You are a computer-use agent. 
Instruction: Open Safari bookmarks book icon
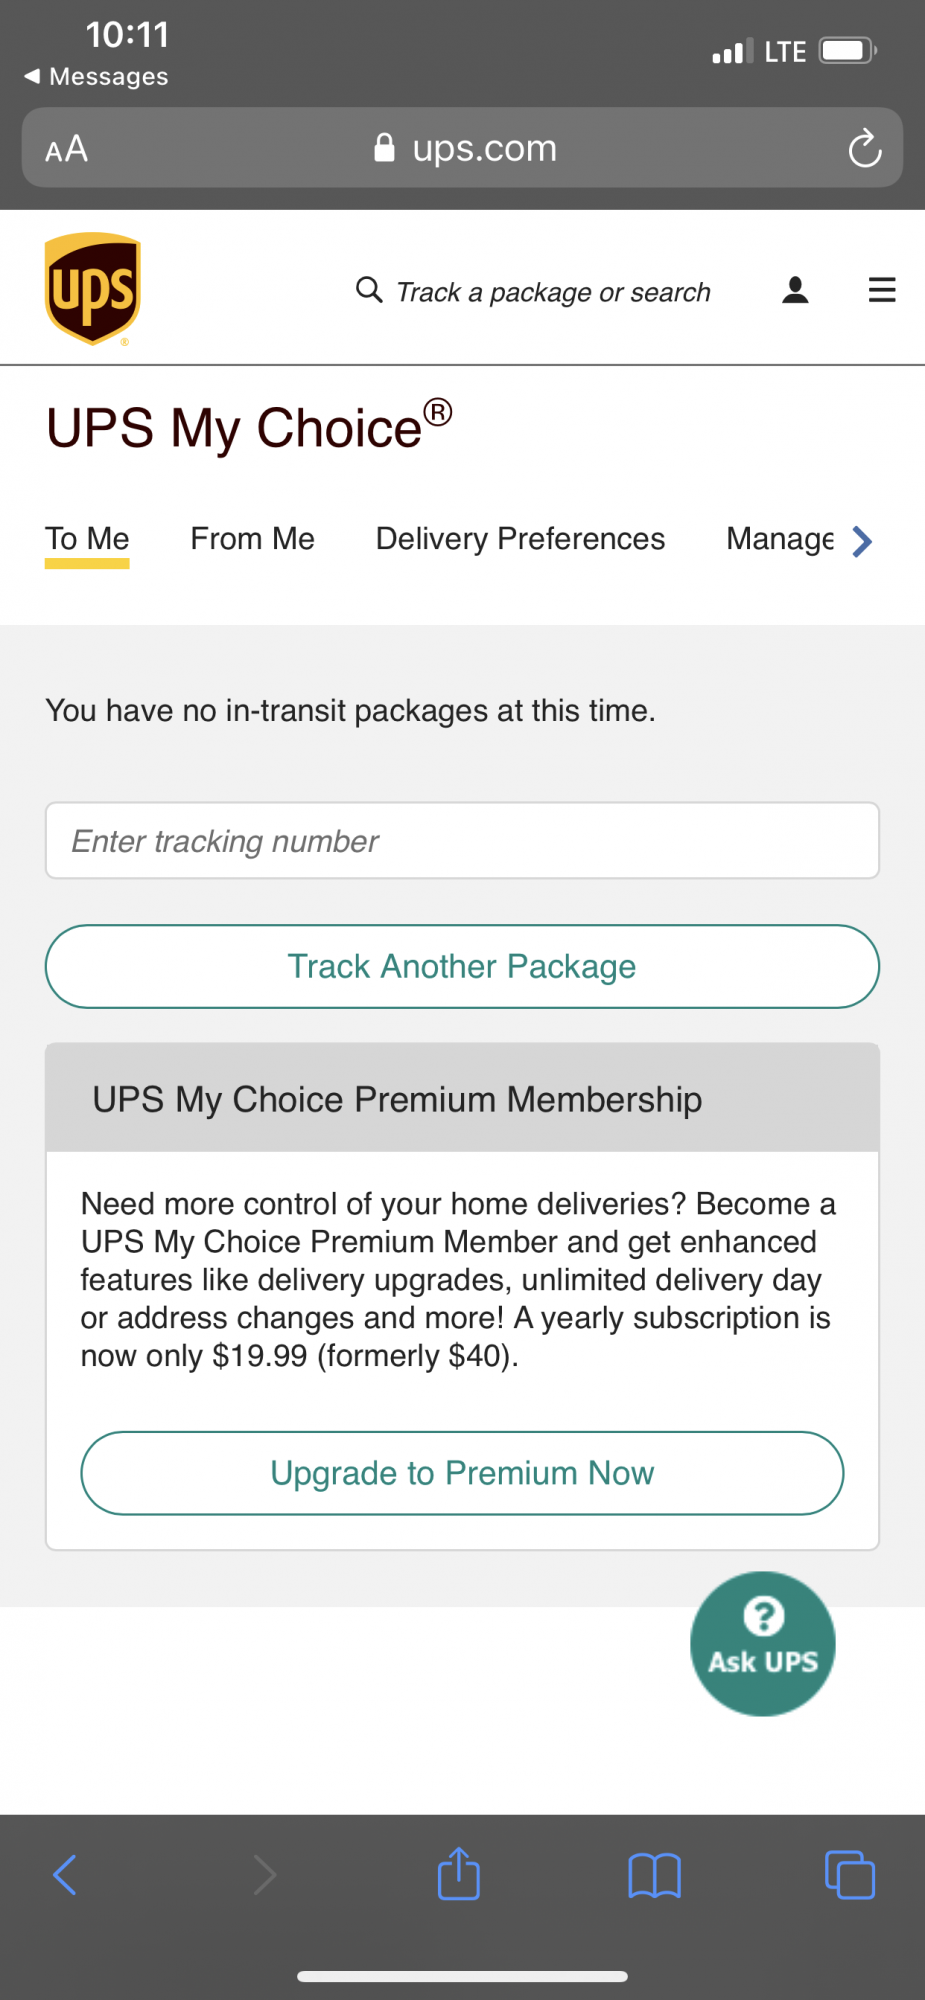[x=654, y=1875]
